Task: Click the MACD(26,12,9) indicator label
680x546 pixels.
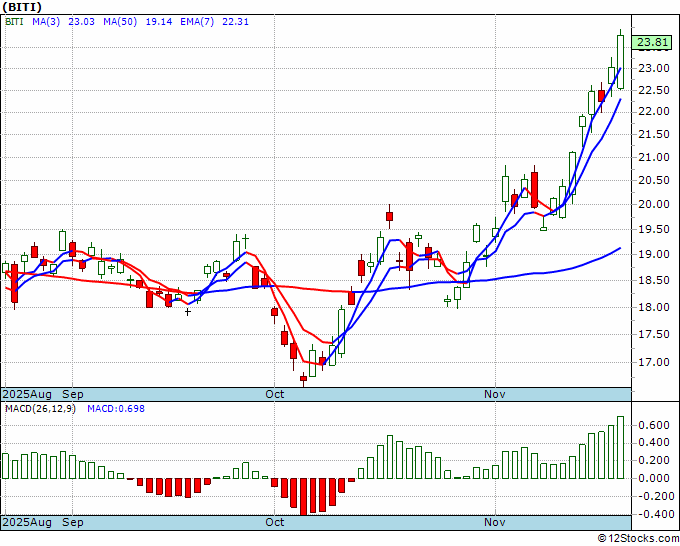Action: point(40,409)
